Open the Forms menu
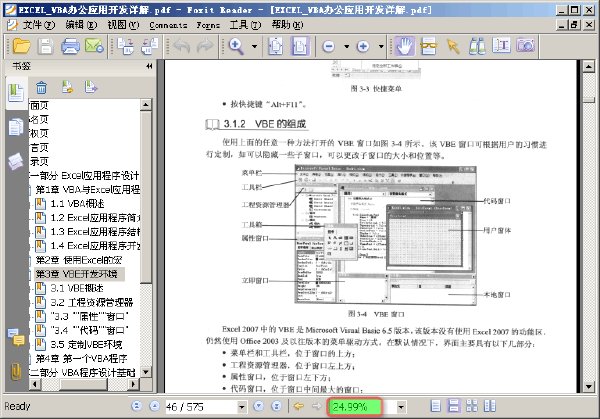 point(208,25)
